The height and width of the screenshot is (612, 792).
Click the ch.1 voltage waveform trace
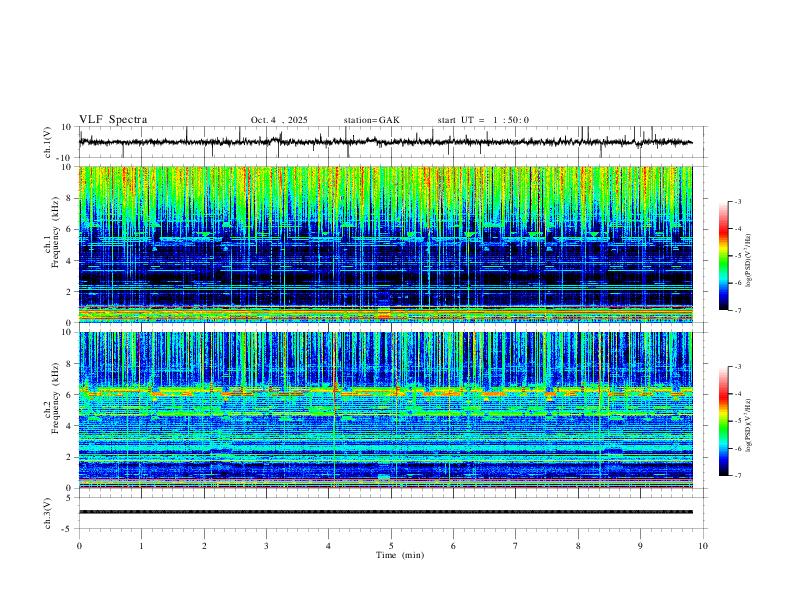[x=385, y=142]
